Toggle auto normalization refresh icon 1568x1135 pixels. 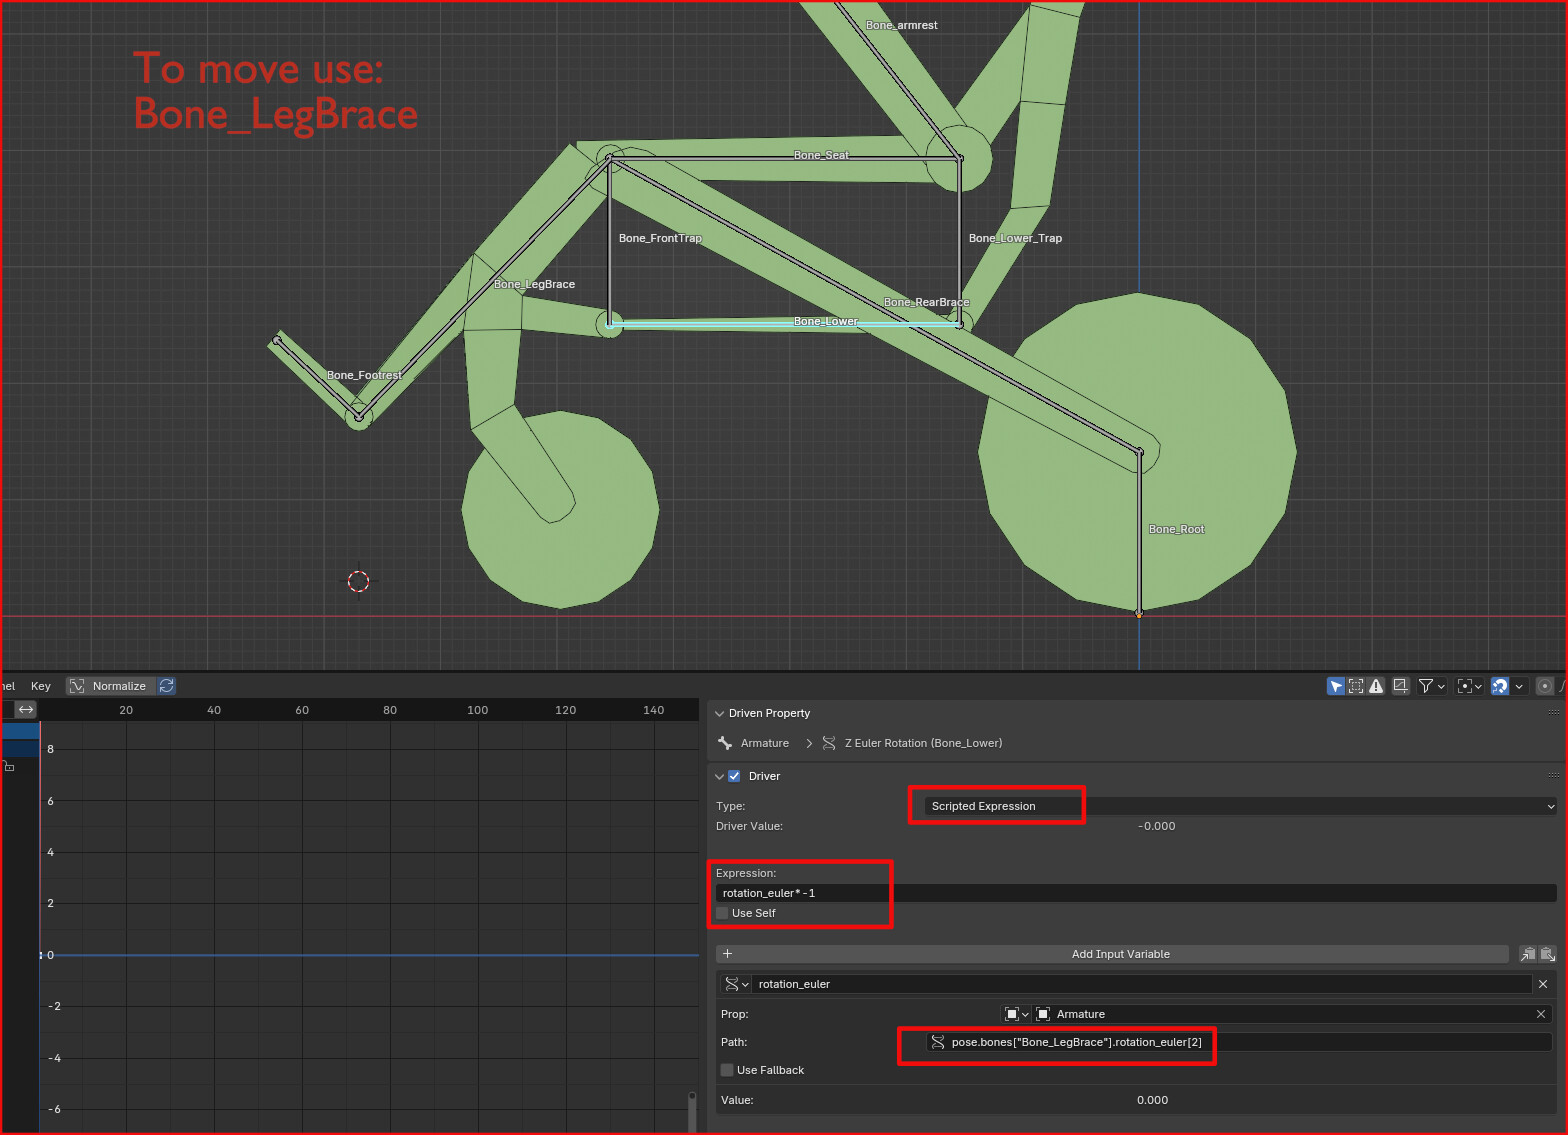coord(167,686)
